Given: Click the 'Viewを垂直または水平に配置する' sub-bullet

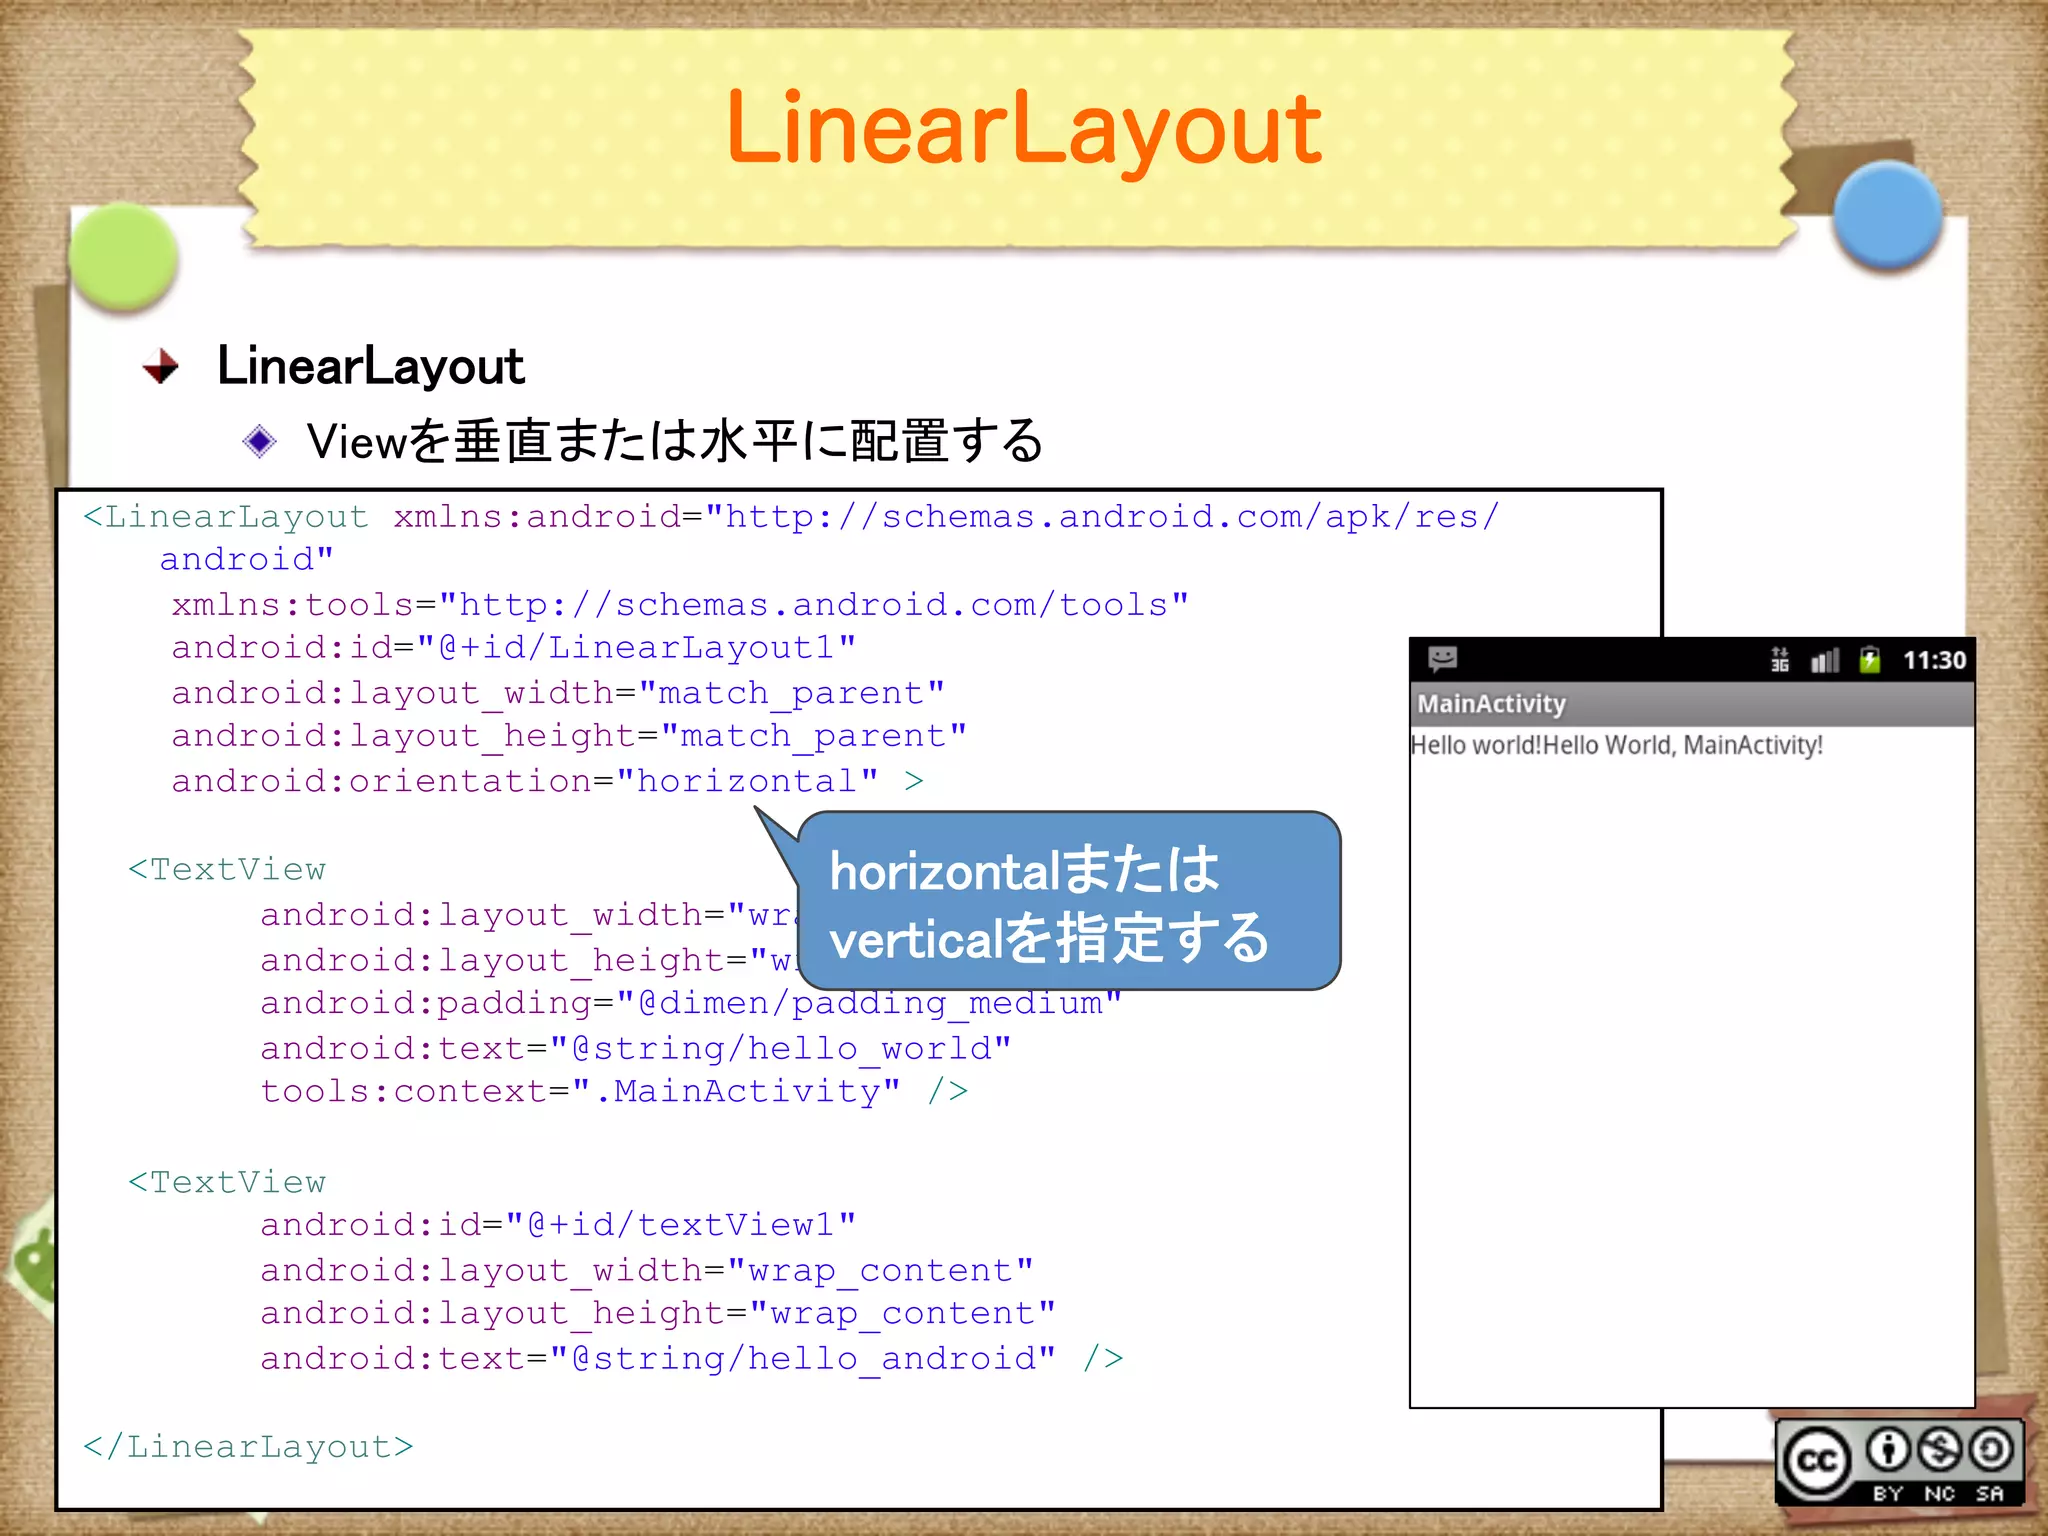Looking at the screenshot, I should pos(675,441).
